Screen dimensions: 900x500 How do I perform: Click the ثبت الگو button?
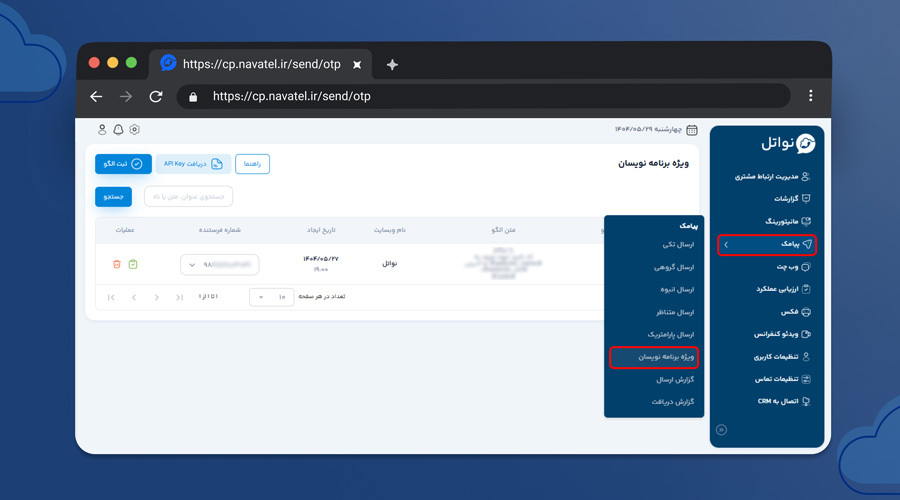pos(123,164)
